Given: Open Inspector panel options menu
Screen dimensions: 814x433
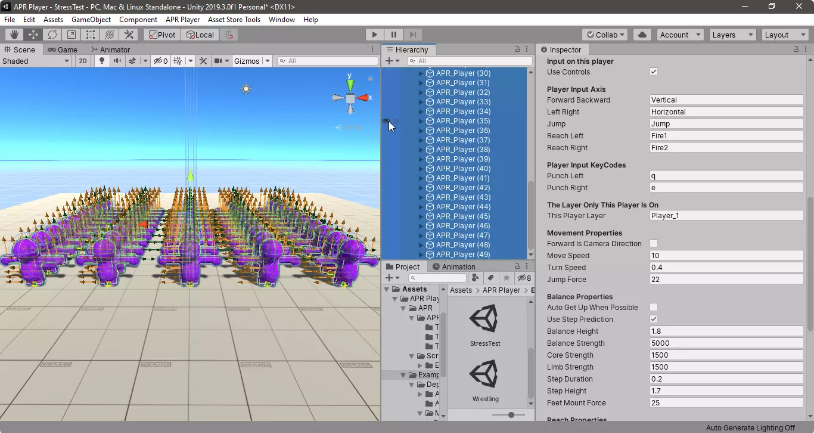Looking at the screenshot, I should (x=806, y=49).
